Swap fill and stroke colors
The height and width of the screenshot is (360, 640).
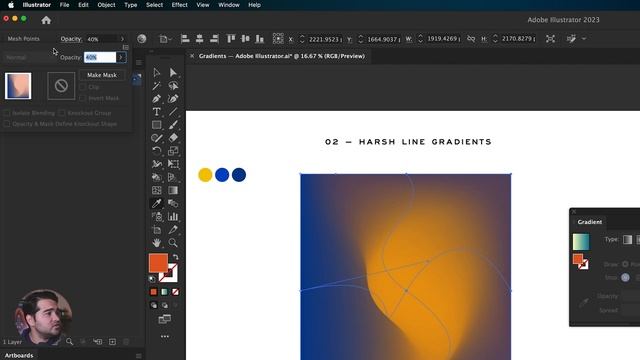tap(176, 257)
